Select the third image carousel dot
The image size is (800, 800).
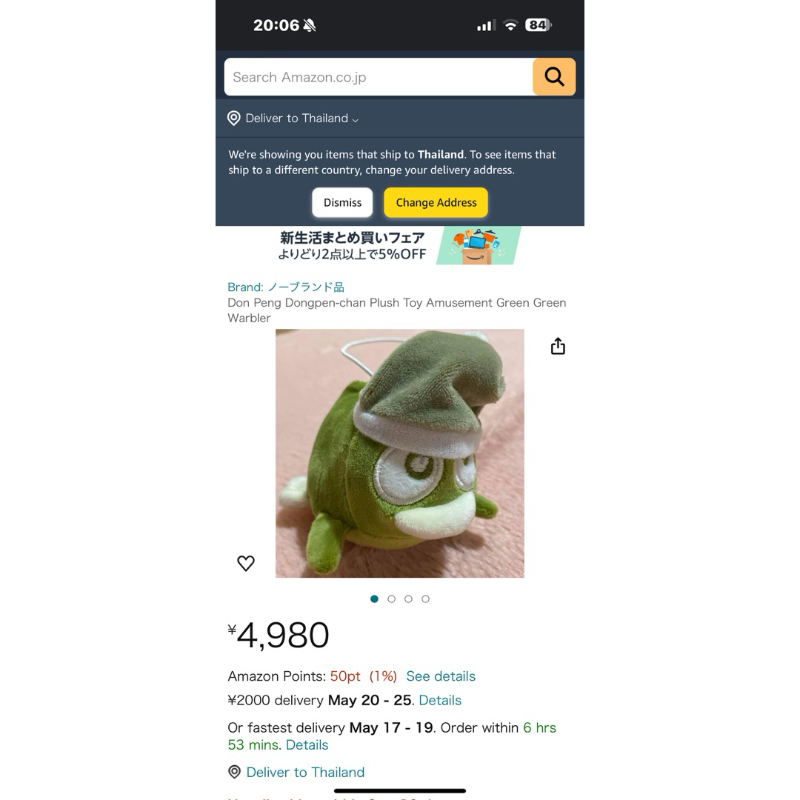[x=408, y=599]
